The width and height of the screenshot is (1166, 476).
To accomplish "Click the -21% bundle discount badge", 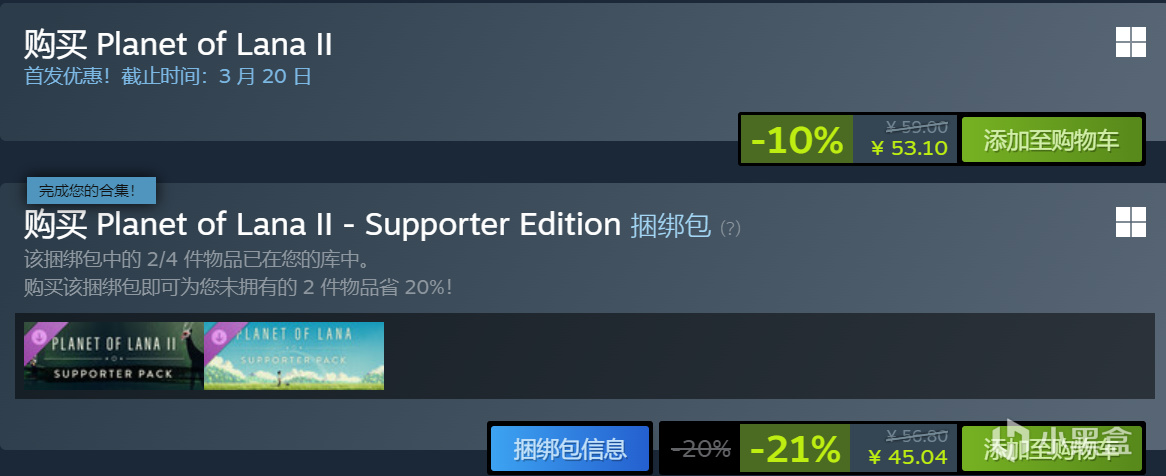I will point(795,448).
